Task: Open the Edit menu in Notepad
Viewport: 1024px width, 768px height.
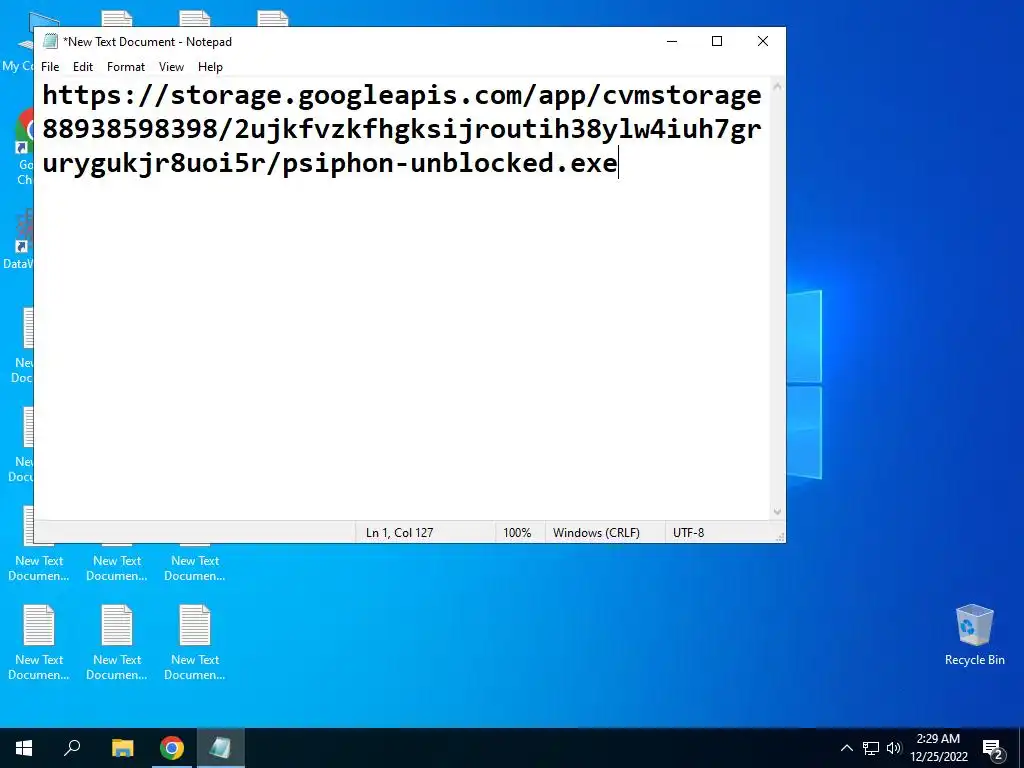Action: tap(82, 67)
